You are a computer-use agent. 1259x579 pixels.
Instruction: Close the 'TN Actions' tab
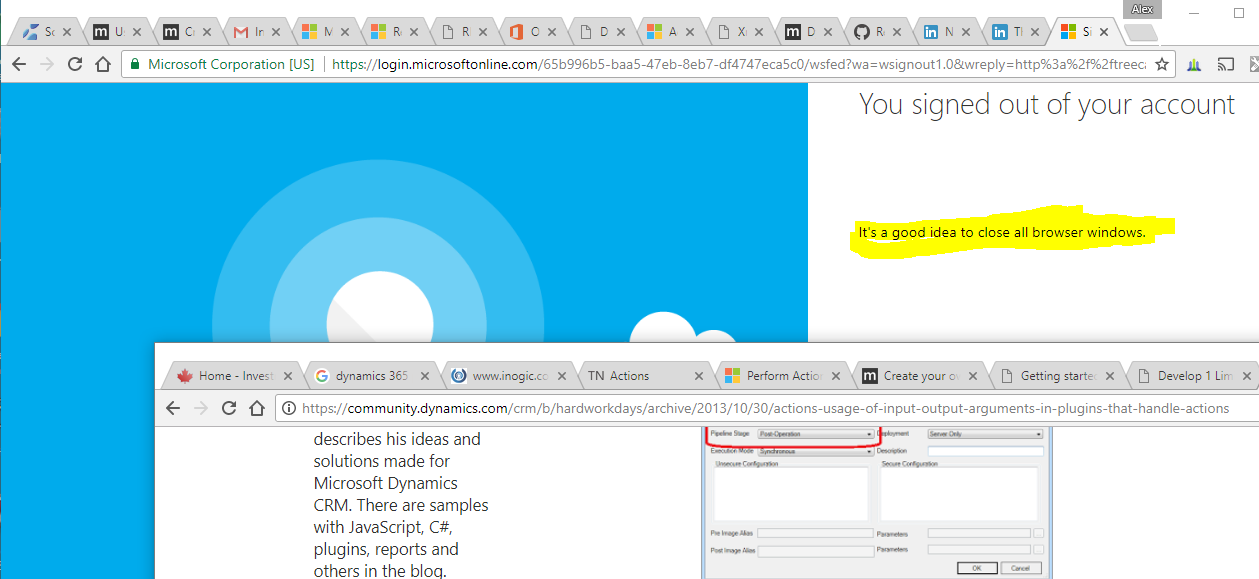coord(699,377)
